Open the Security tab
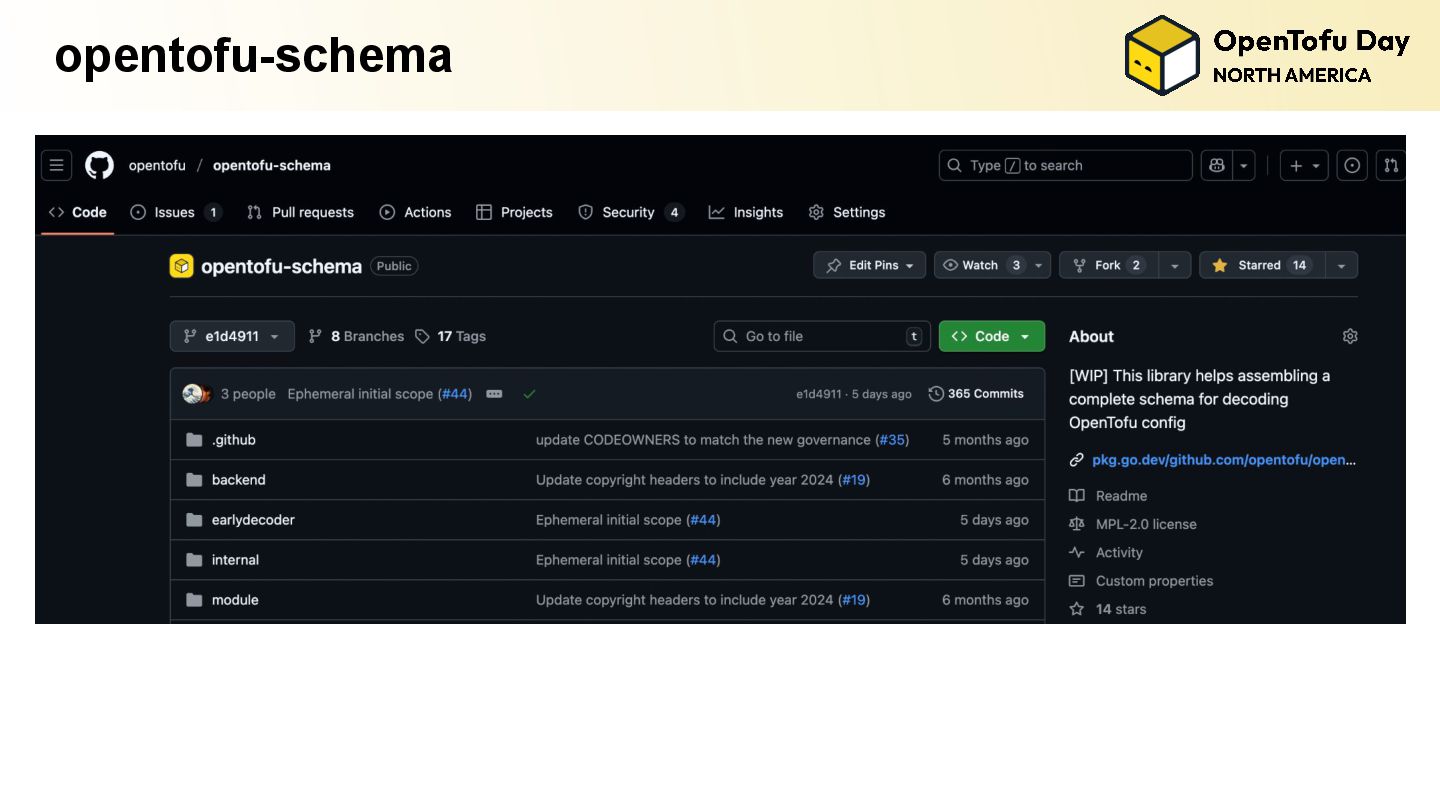Image resolution: width=1440 pixels, height=810 pixels. pos(631,212)
